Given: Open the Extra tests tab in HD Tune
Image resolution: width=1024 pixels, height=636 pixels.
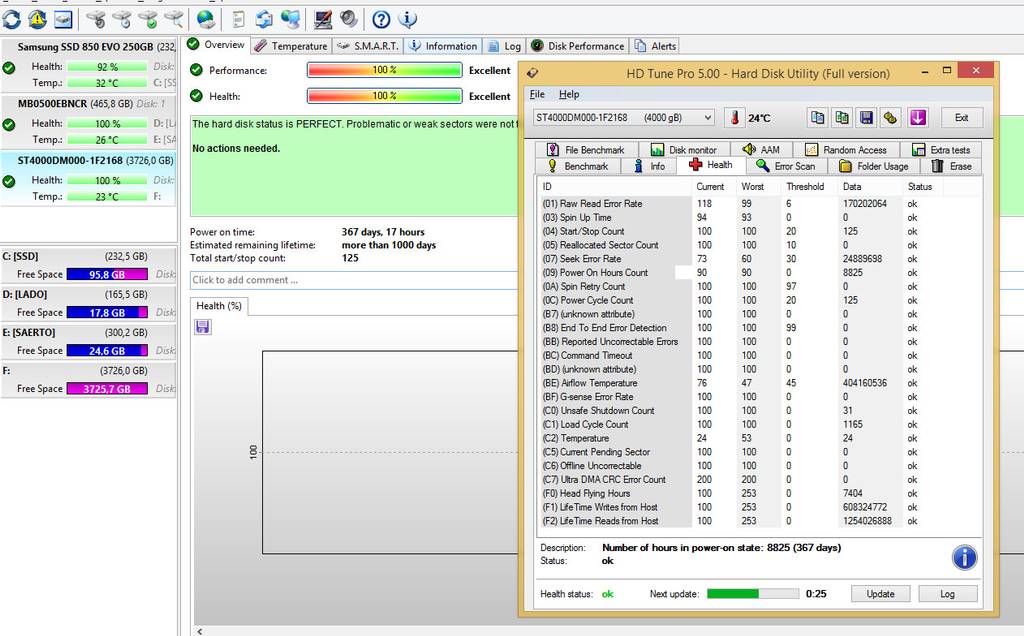Looking at the screenshot, I should (940, 150).
